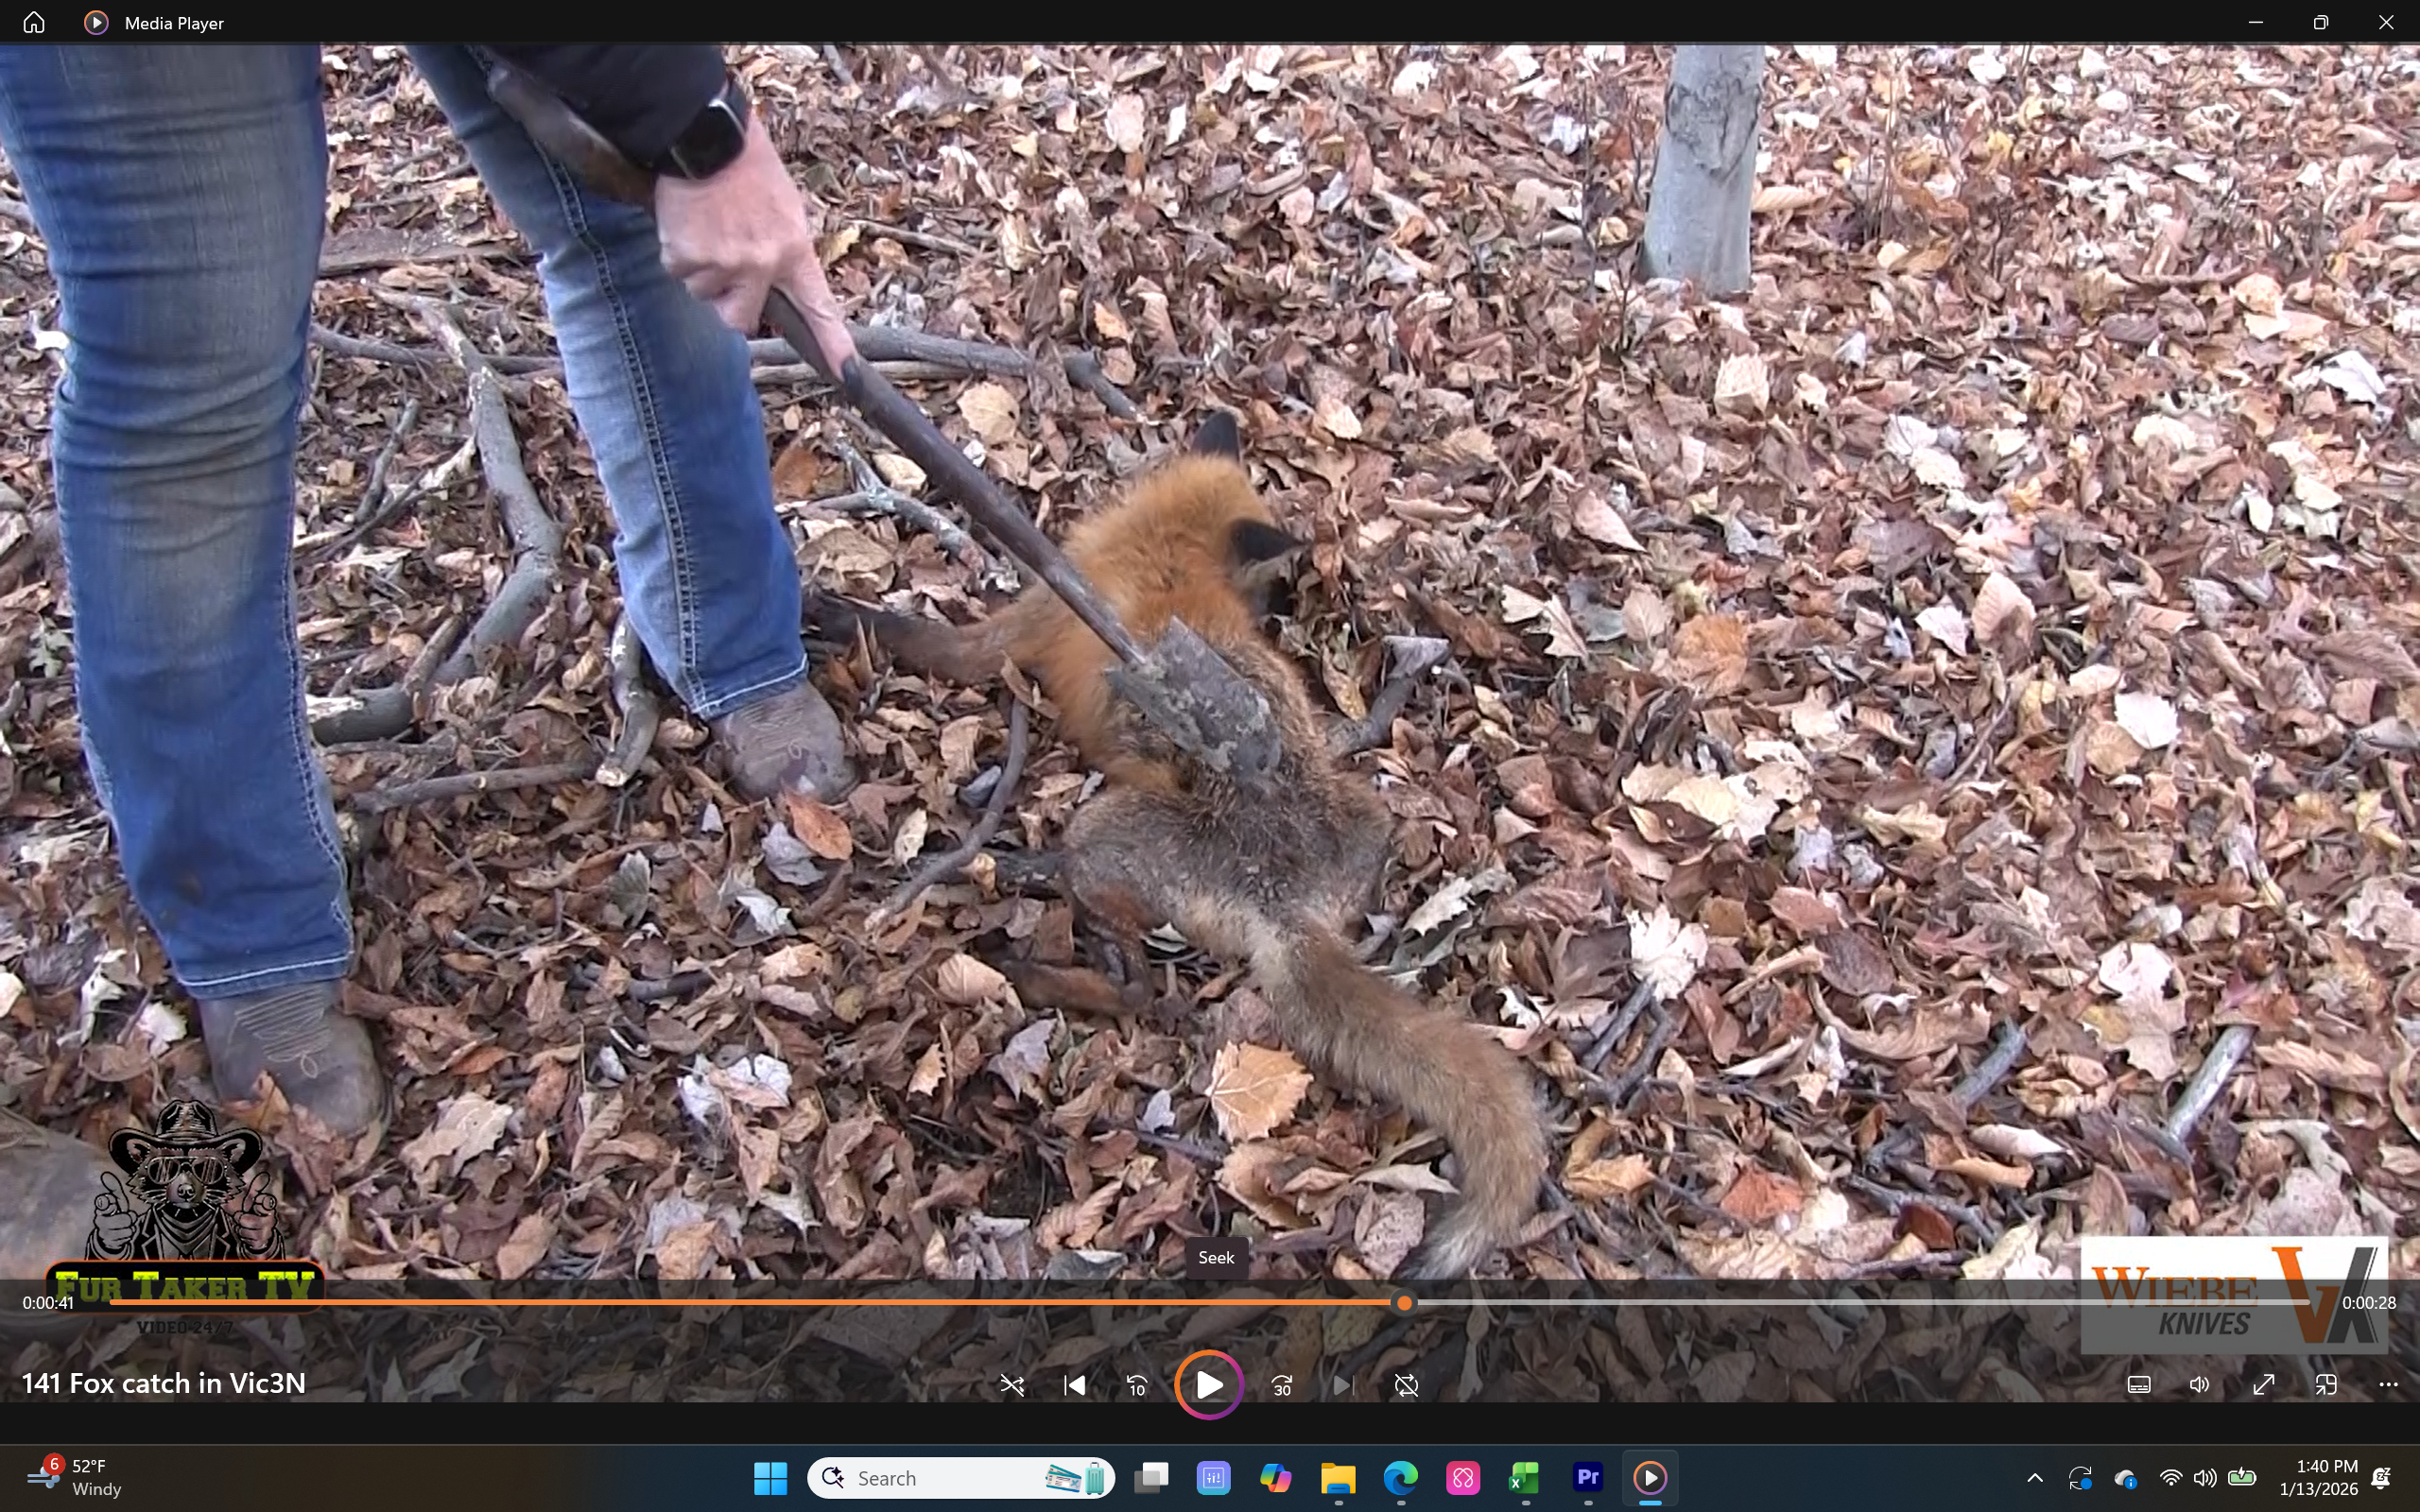The width and height of the screenshot is (2420, 1512).
Task: Jump to the previous video
Action: coord(1074,1385)
